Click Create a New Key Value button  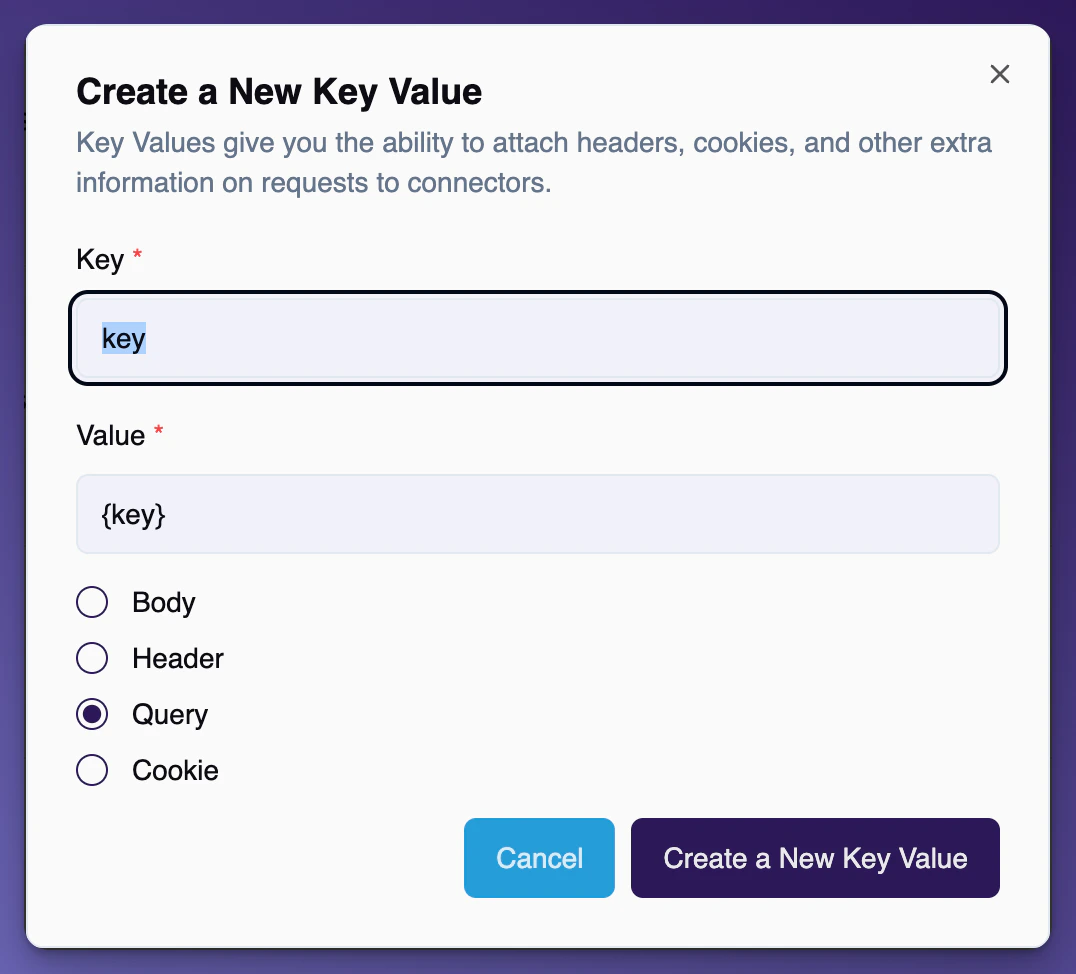click(x=815, y=858)
